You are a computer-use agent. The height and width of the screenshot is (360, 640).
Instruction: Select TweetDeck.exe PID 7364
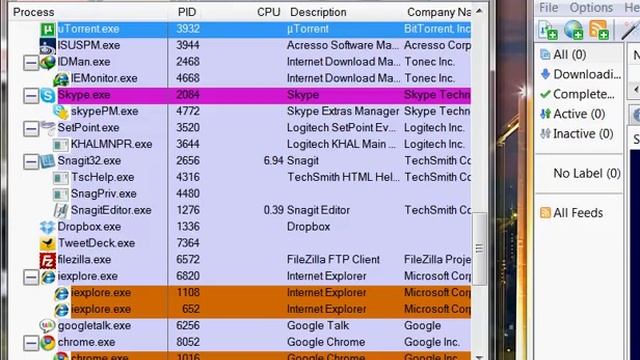coord(188,243)
